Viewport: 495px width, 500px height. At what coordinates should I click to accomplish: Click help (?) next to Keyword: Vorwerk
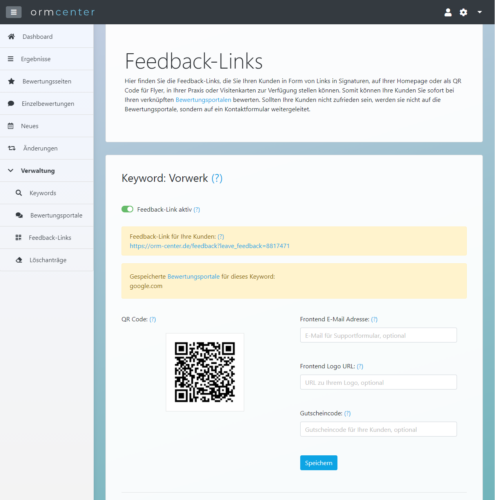217,178
